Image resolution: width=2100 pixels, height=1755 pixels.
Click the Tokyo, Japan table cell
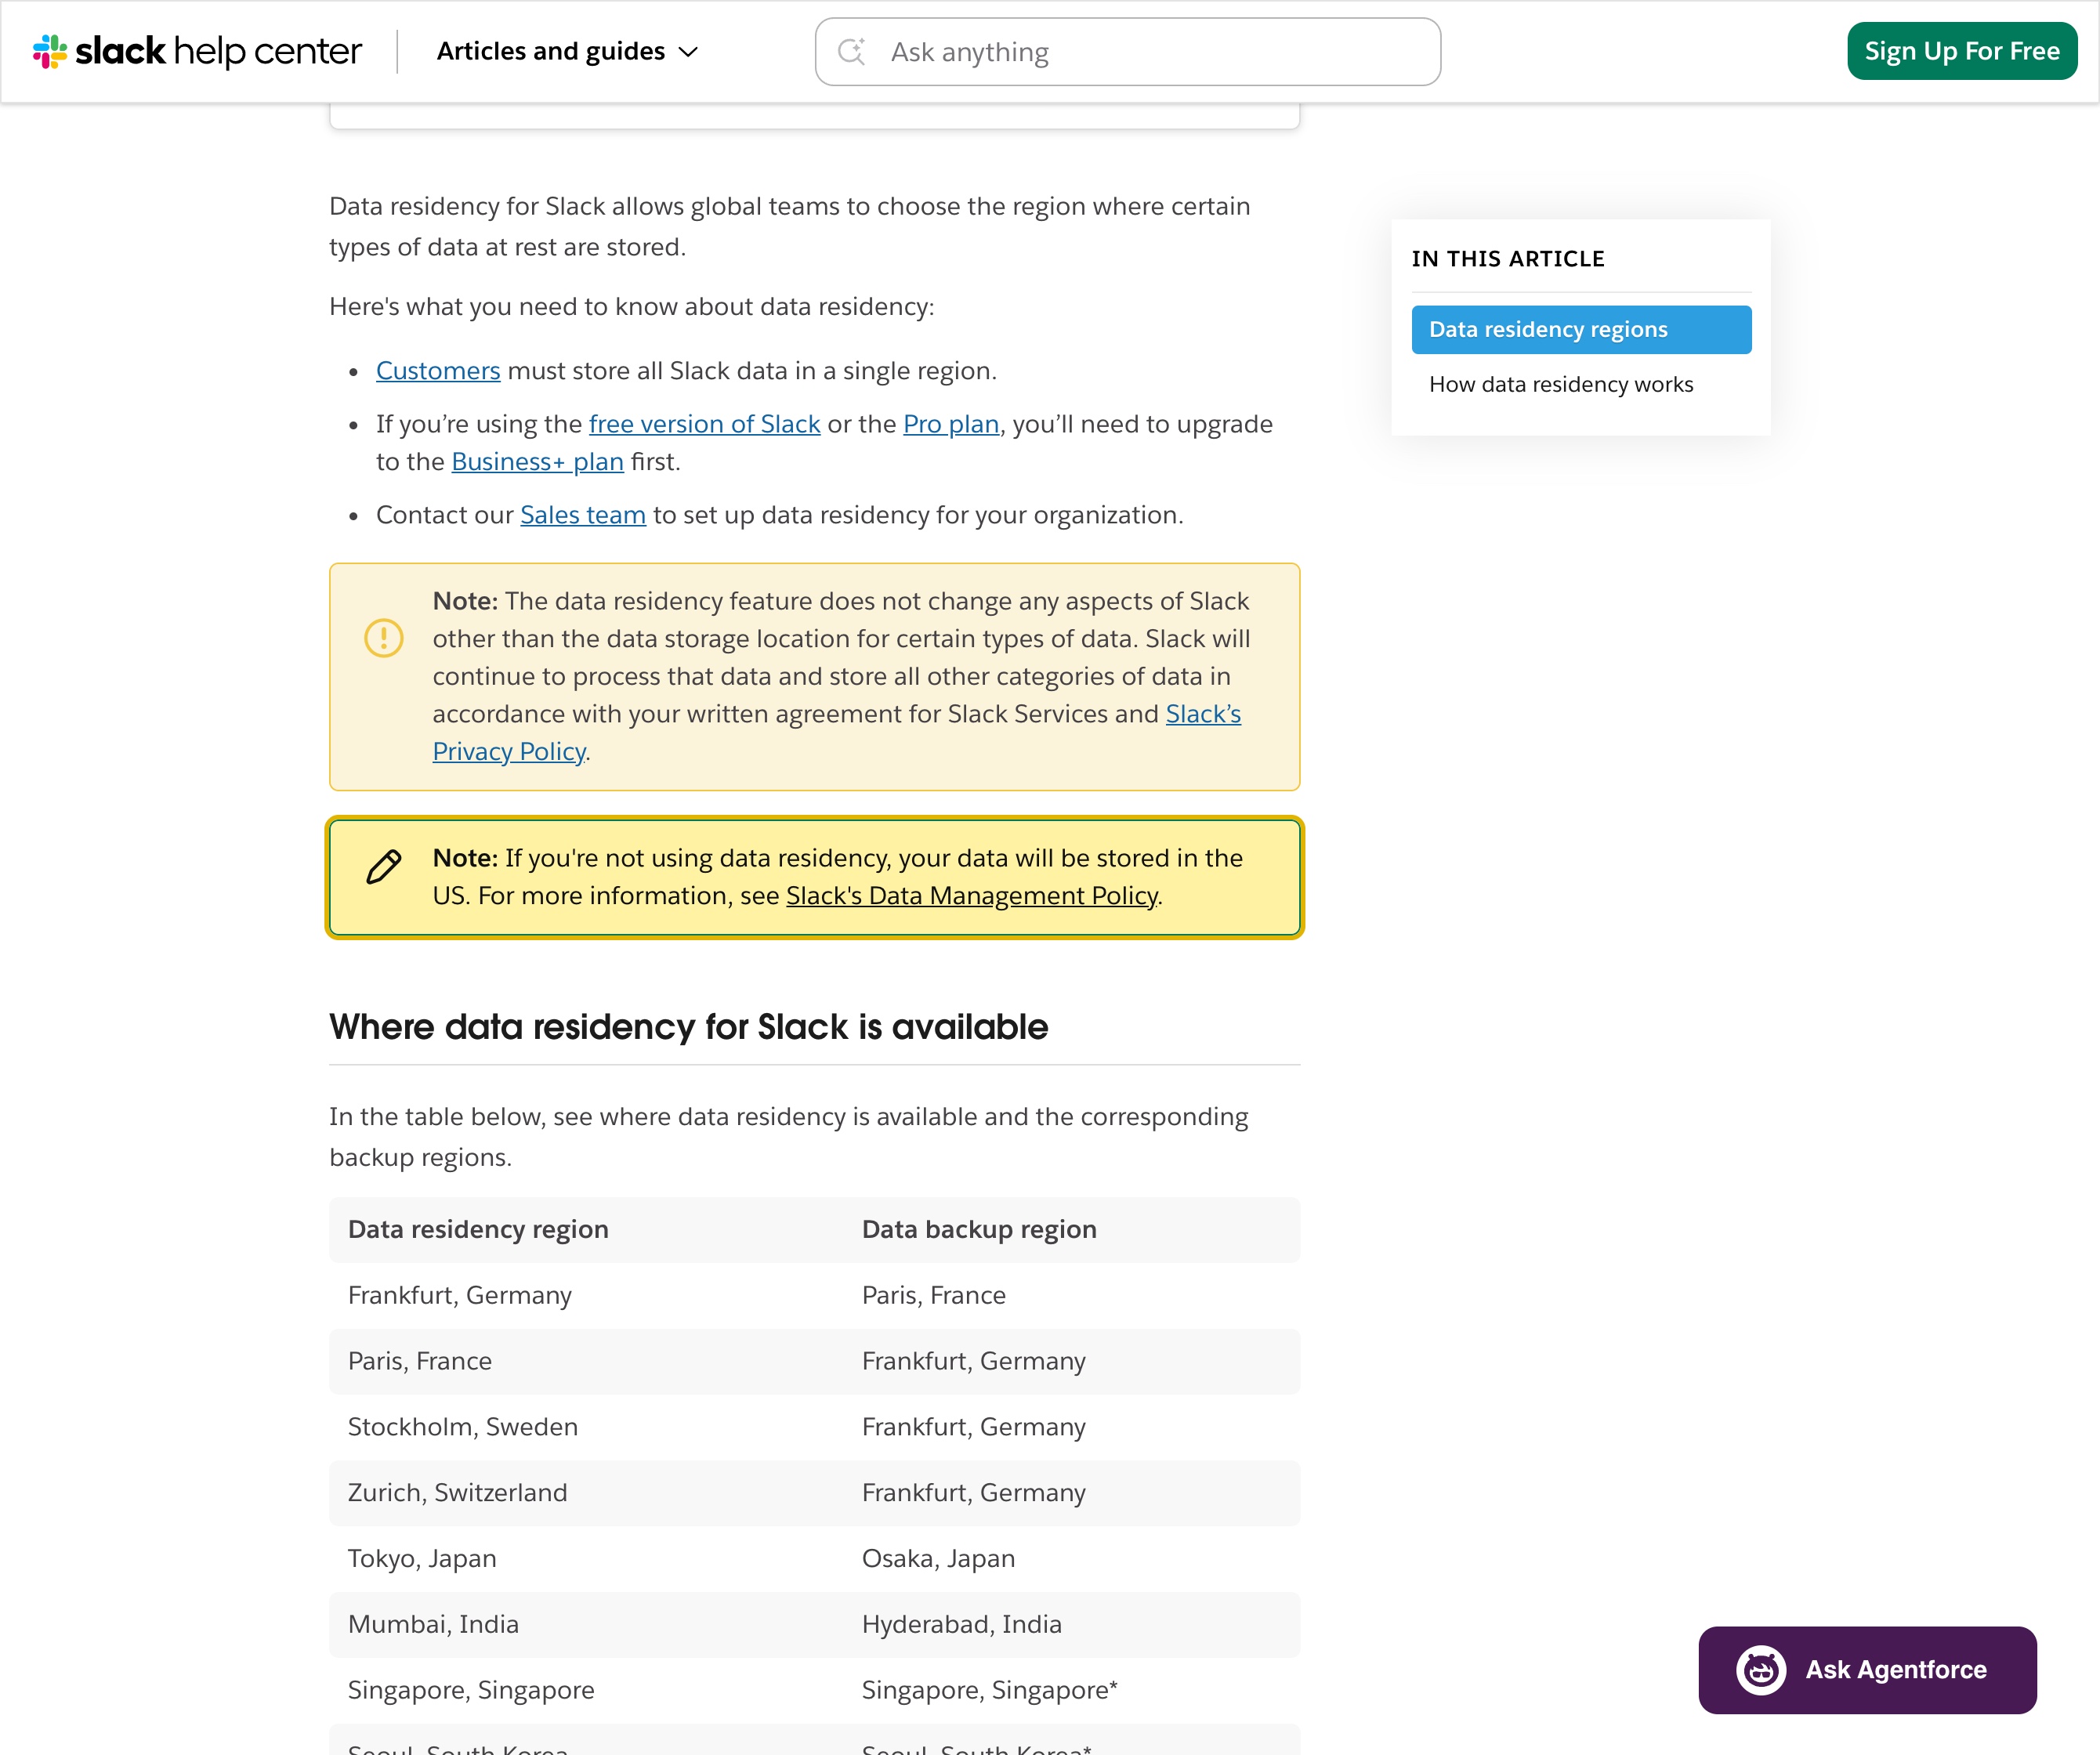pyautogui.click(x=422, y=1558)
